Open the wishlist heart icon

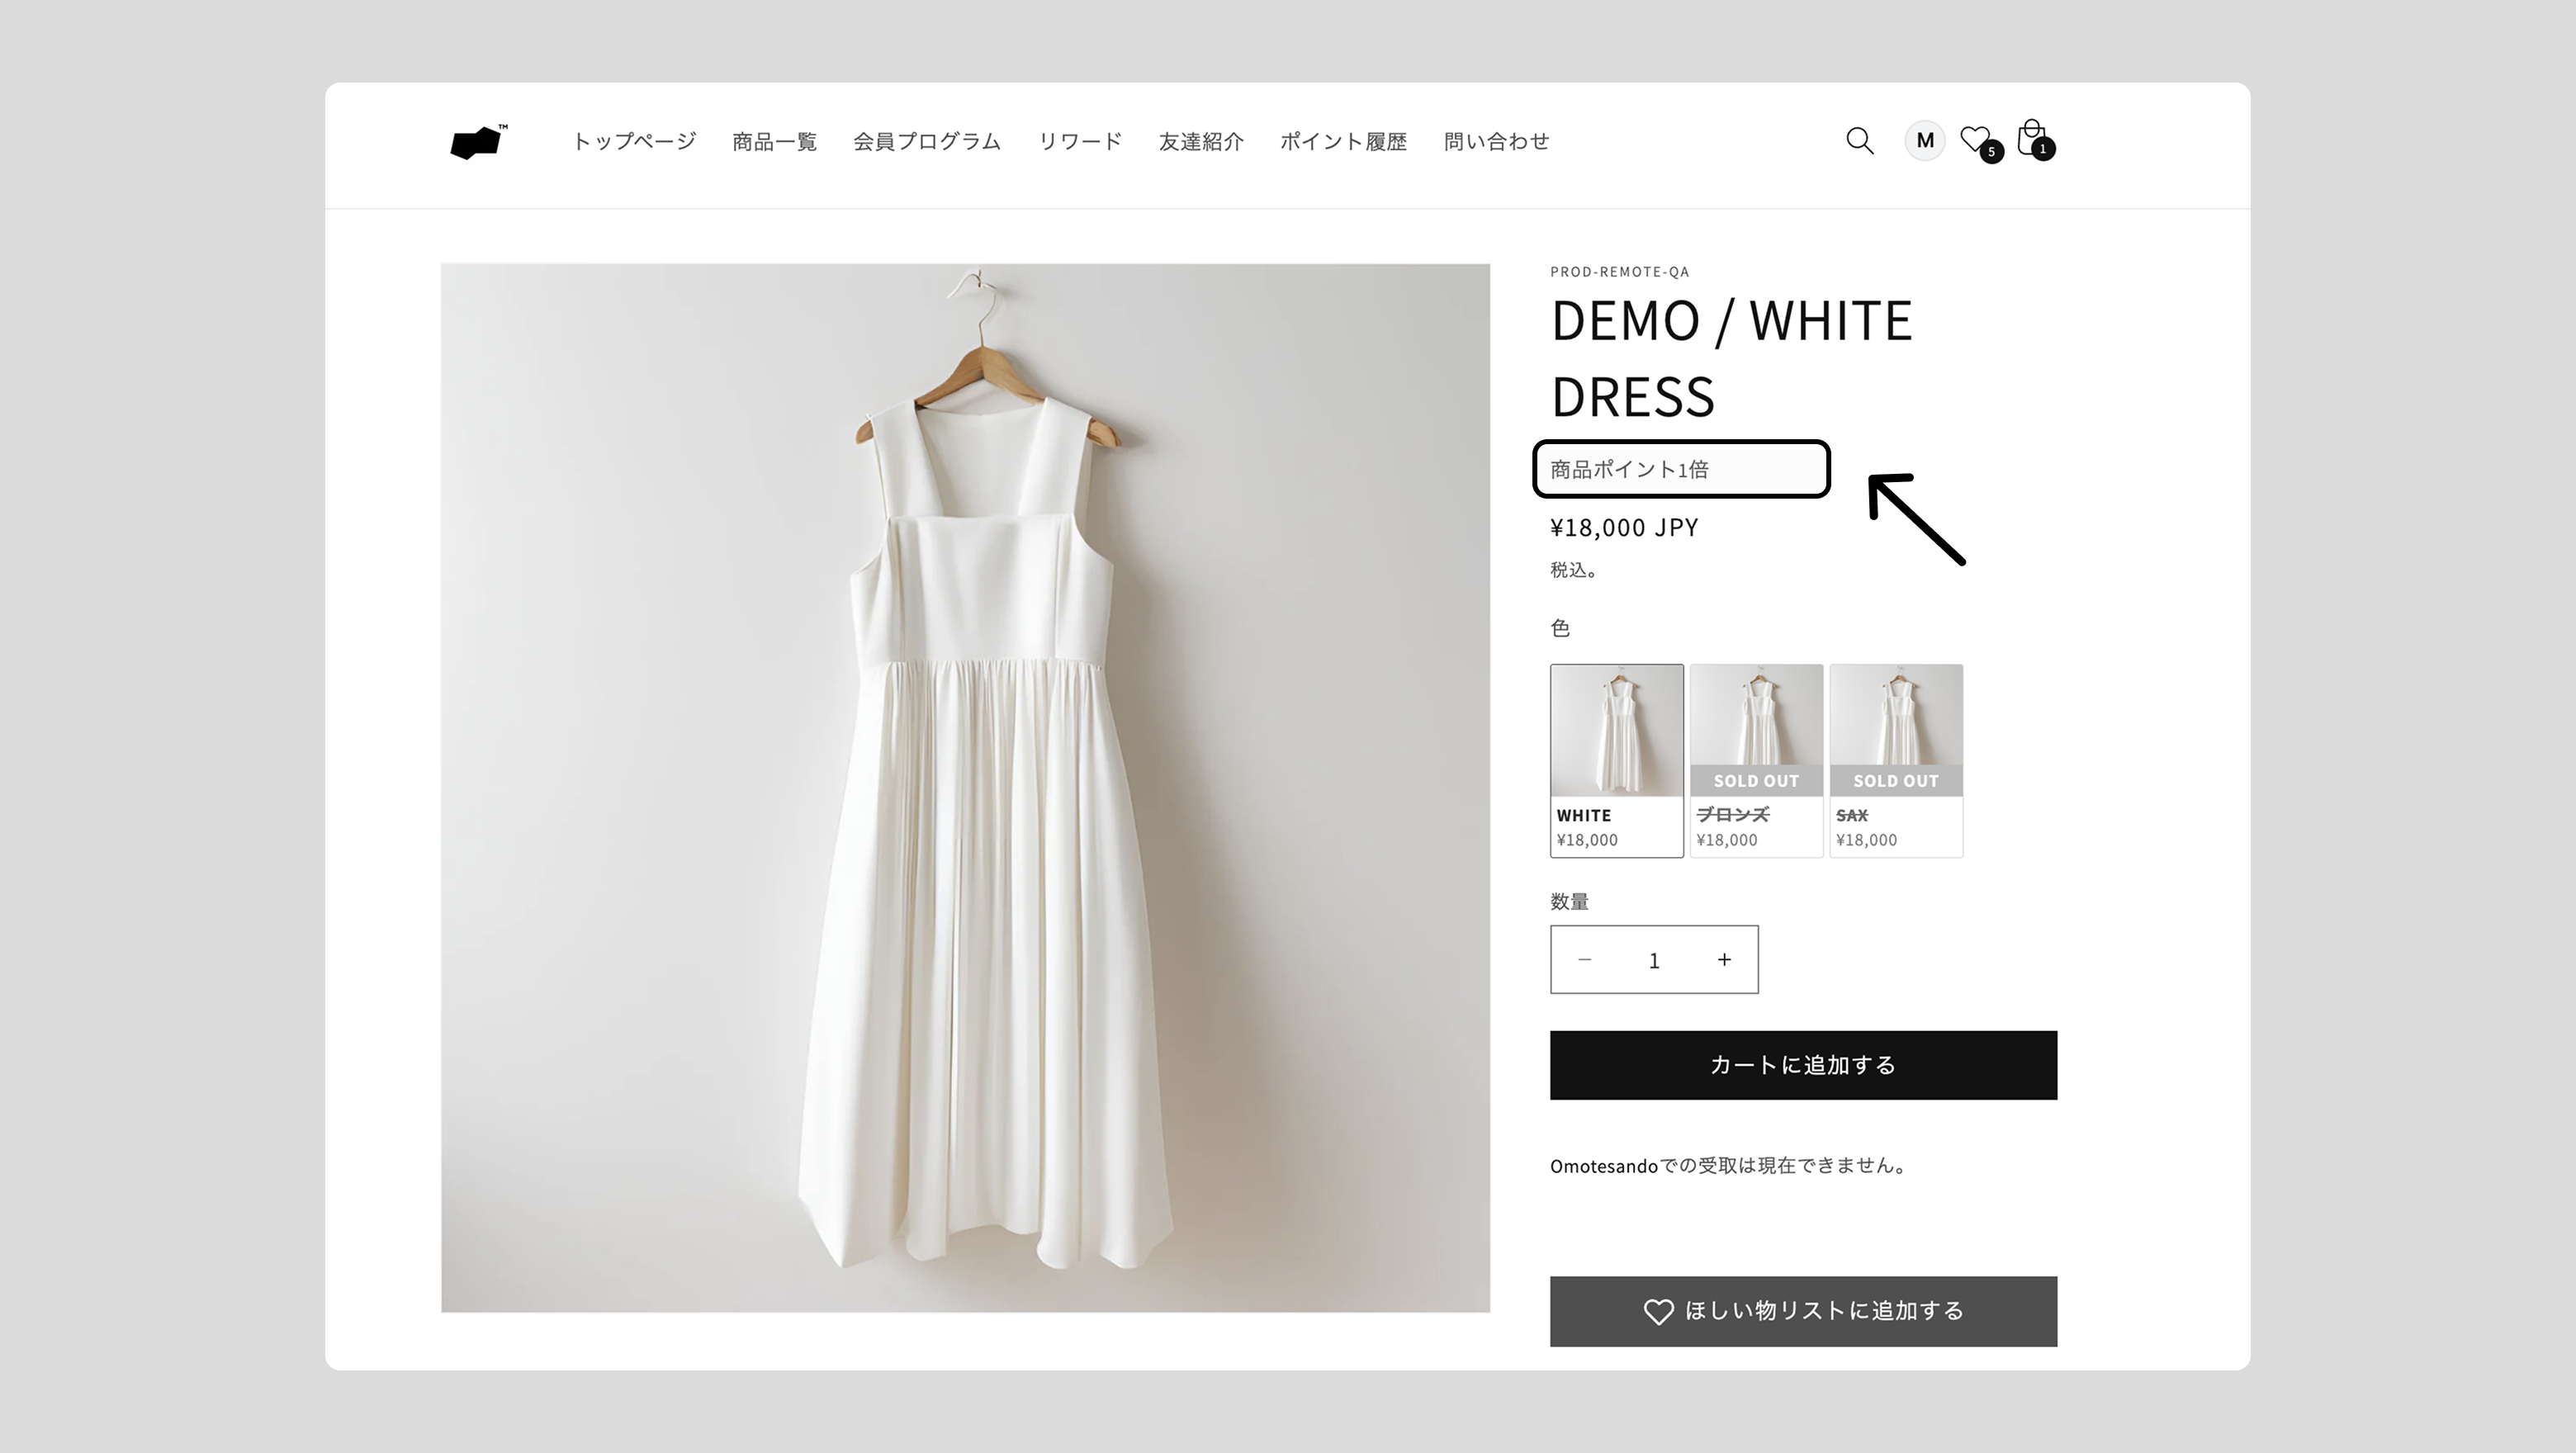click(1975, 140)
